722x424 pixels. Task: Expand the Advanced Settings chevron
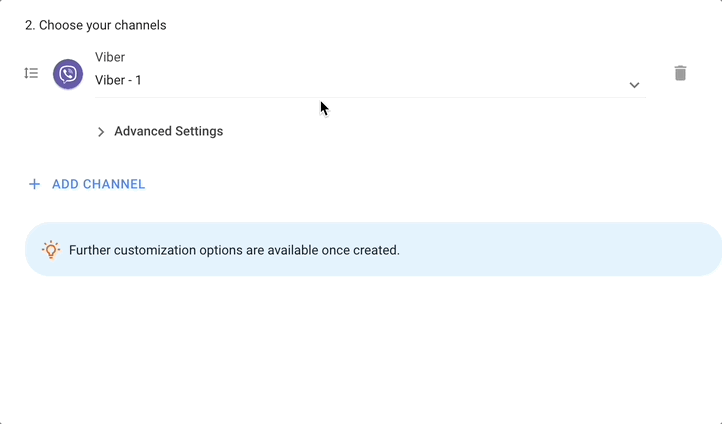coord(101,132)
